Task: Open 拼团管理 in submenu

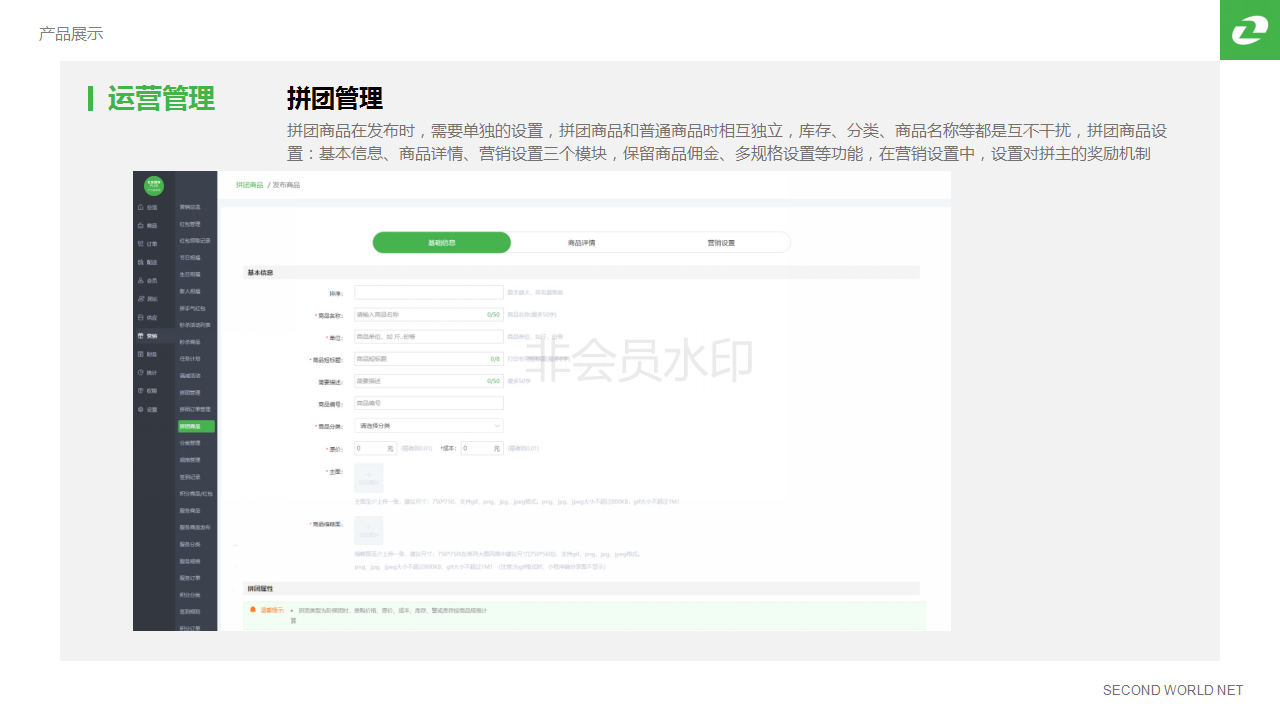Action: (x=190, y=392)
